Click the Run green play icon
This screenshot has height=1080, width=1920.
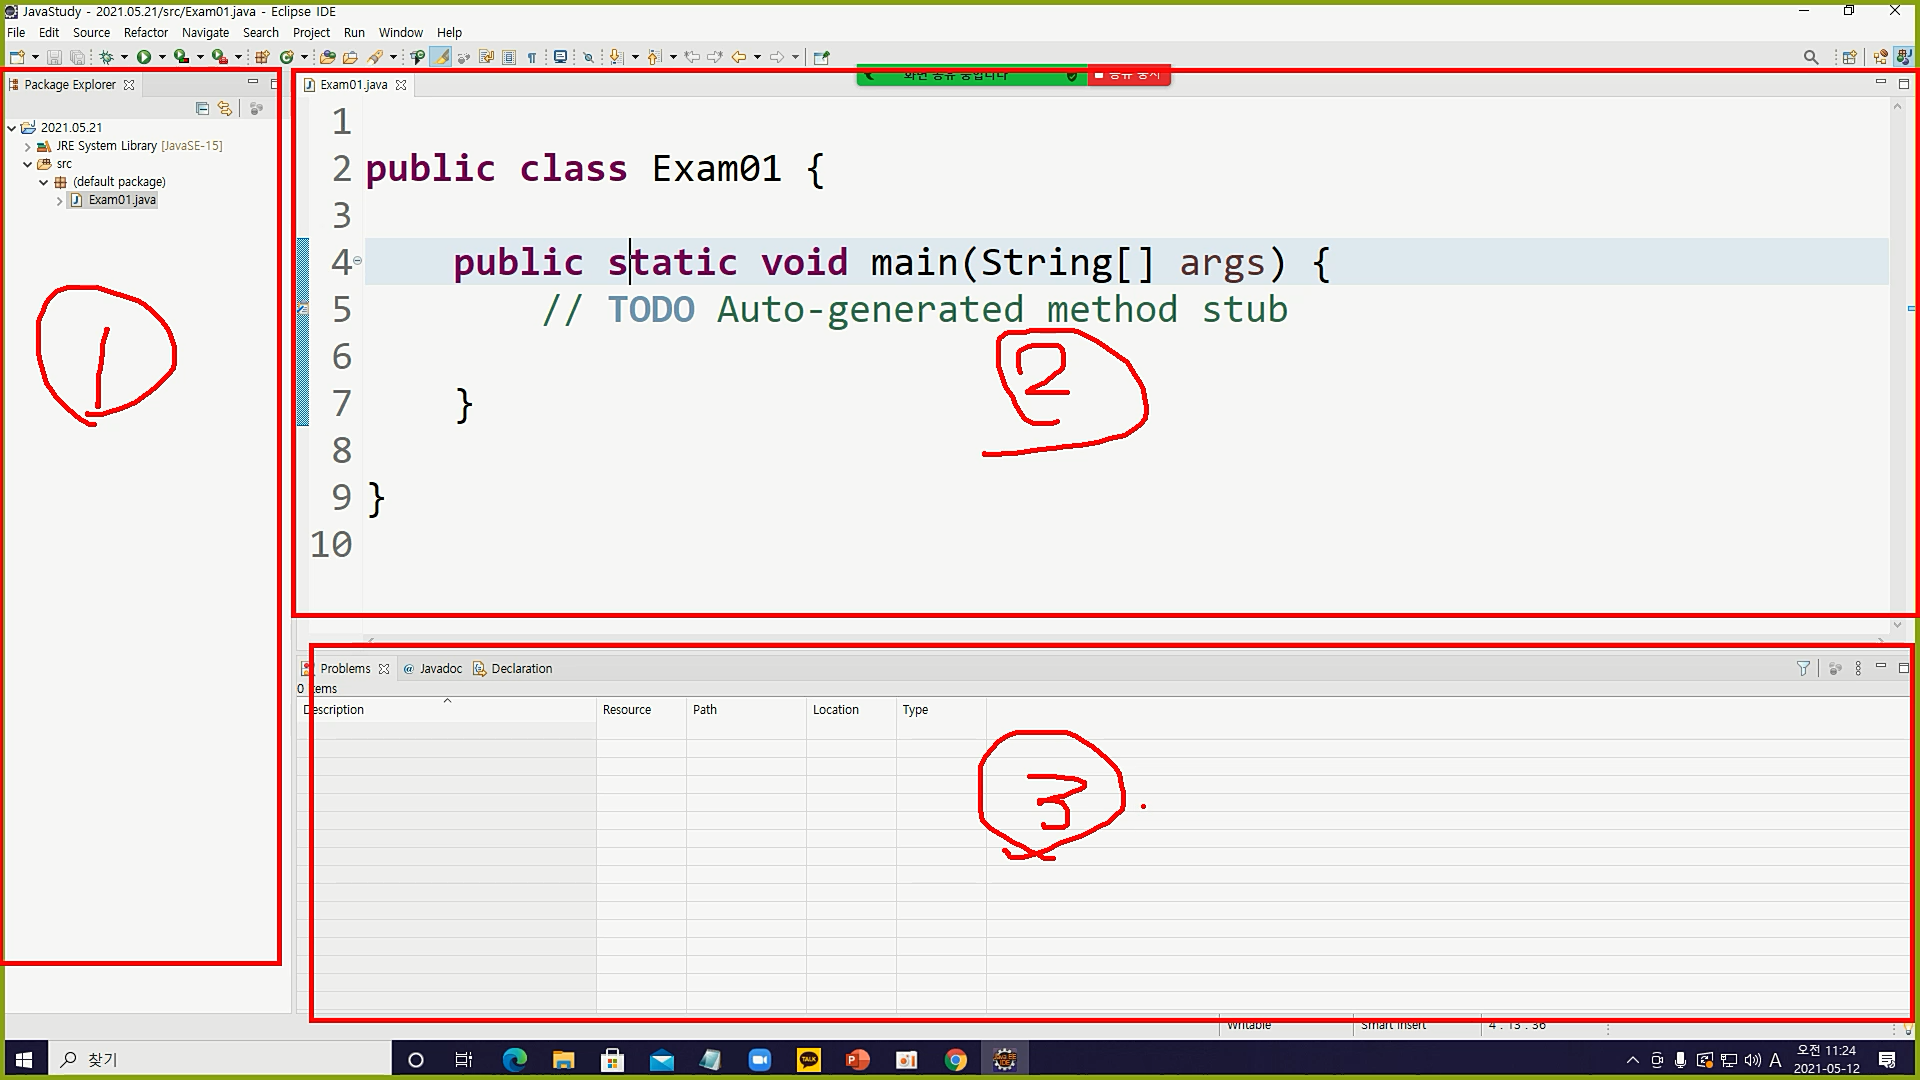point(144,57)
